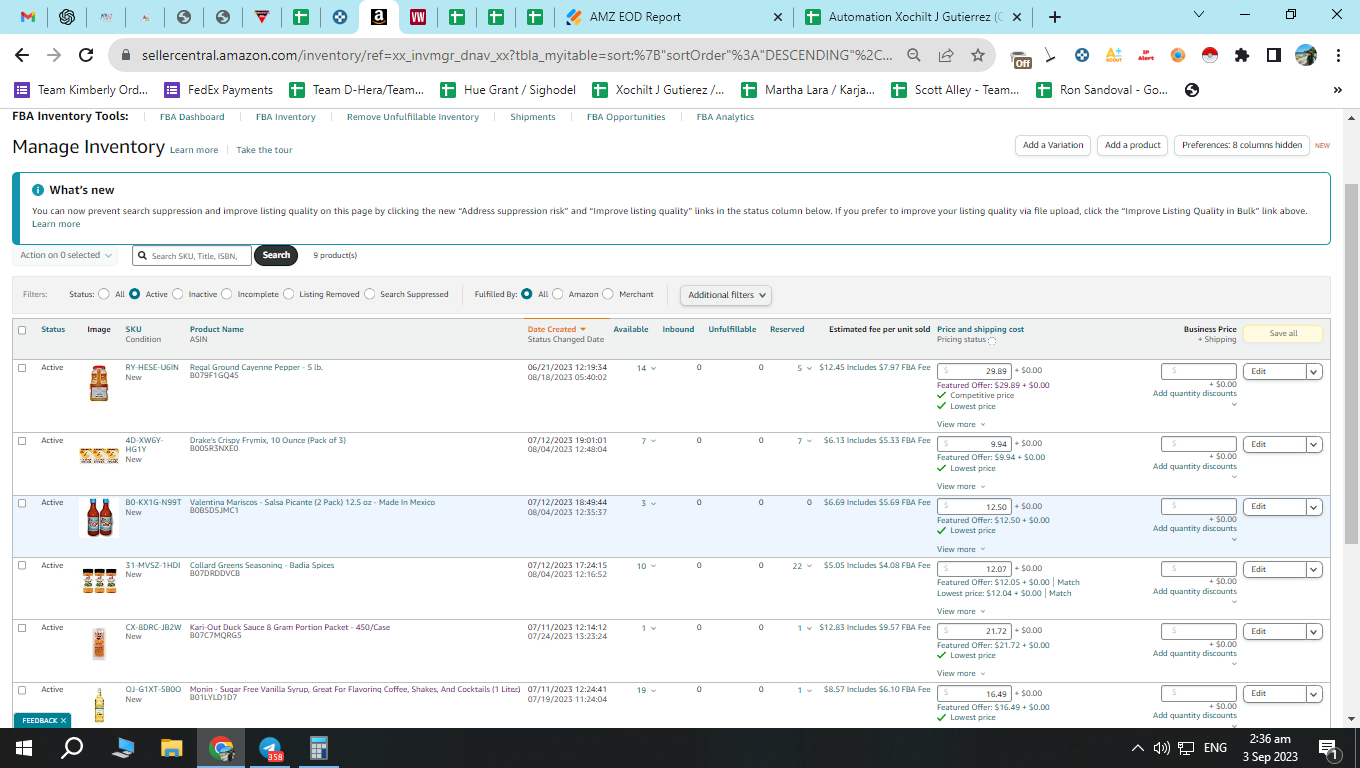Open the Chrome profile avatar
This screenshot has width=1360, height=768.
click(1305, 56)
